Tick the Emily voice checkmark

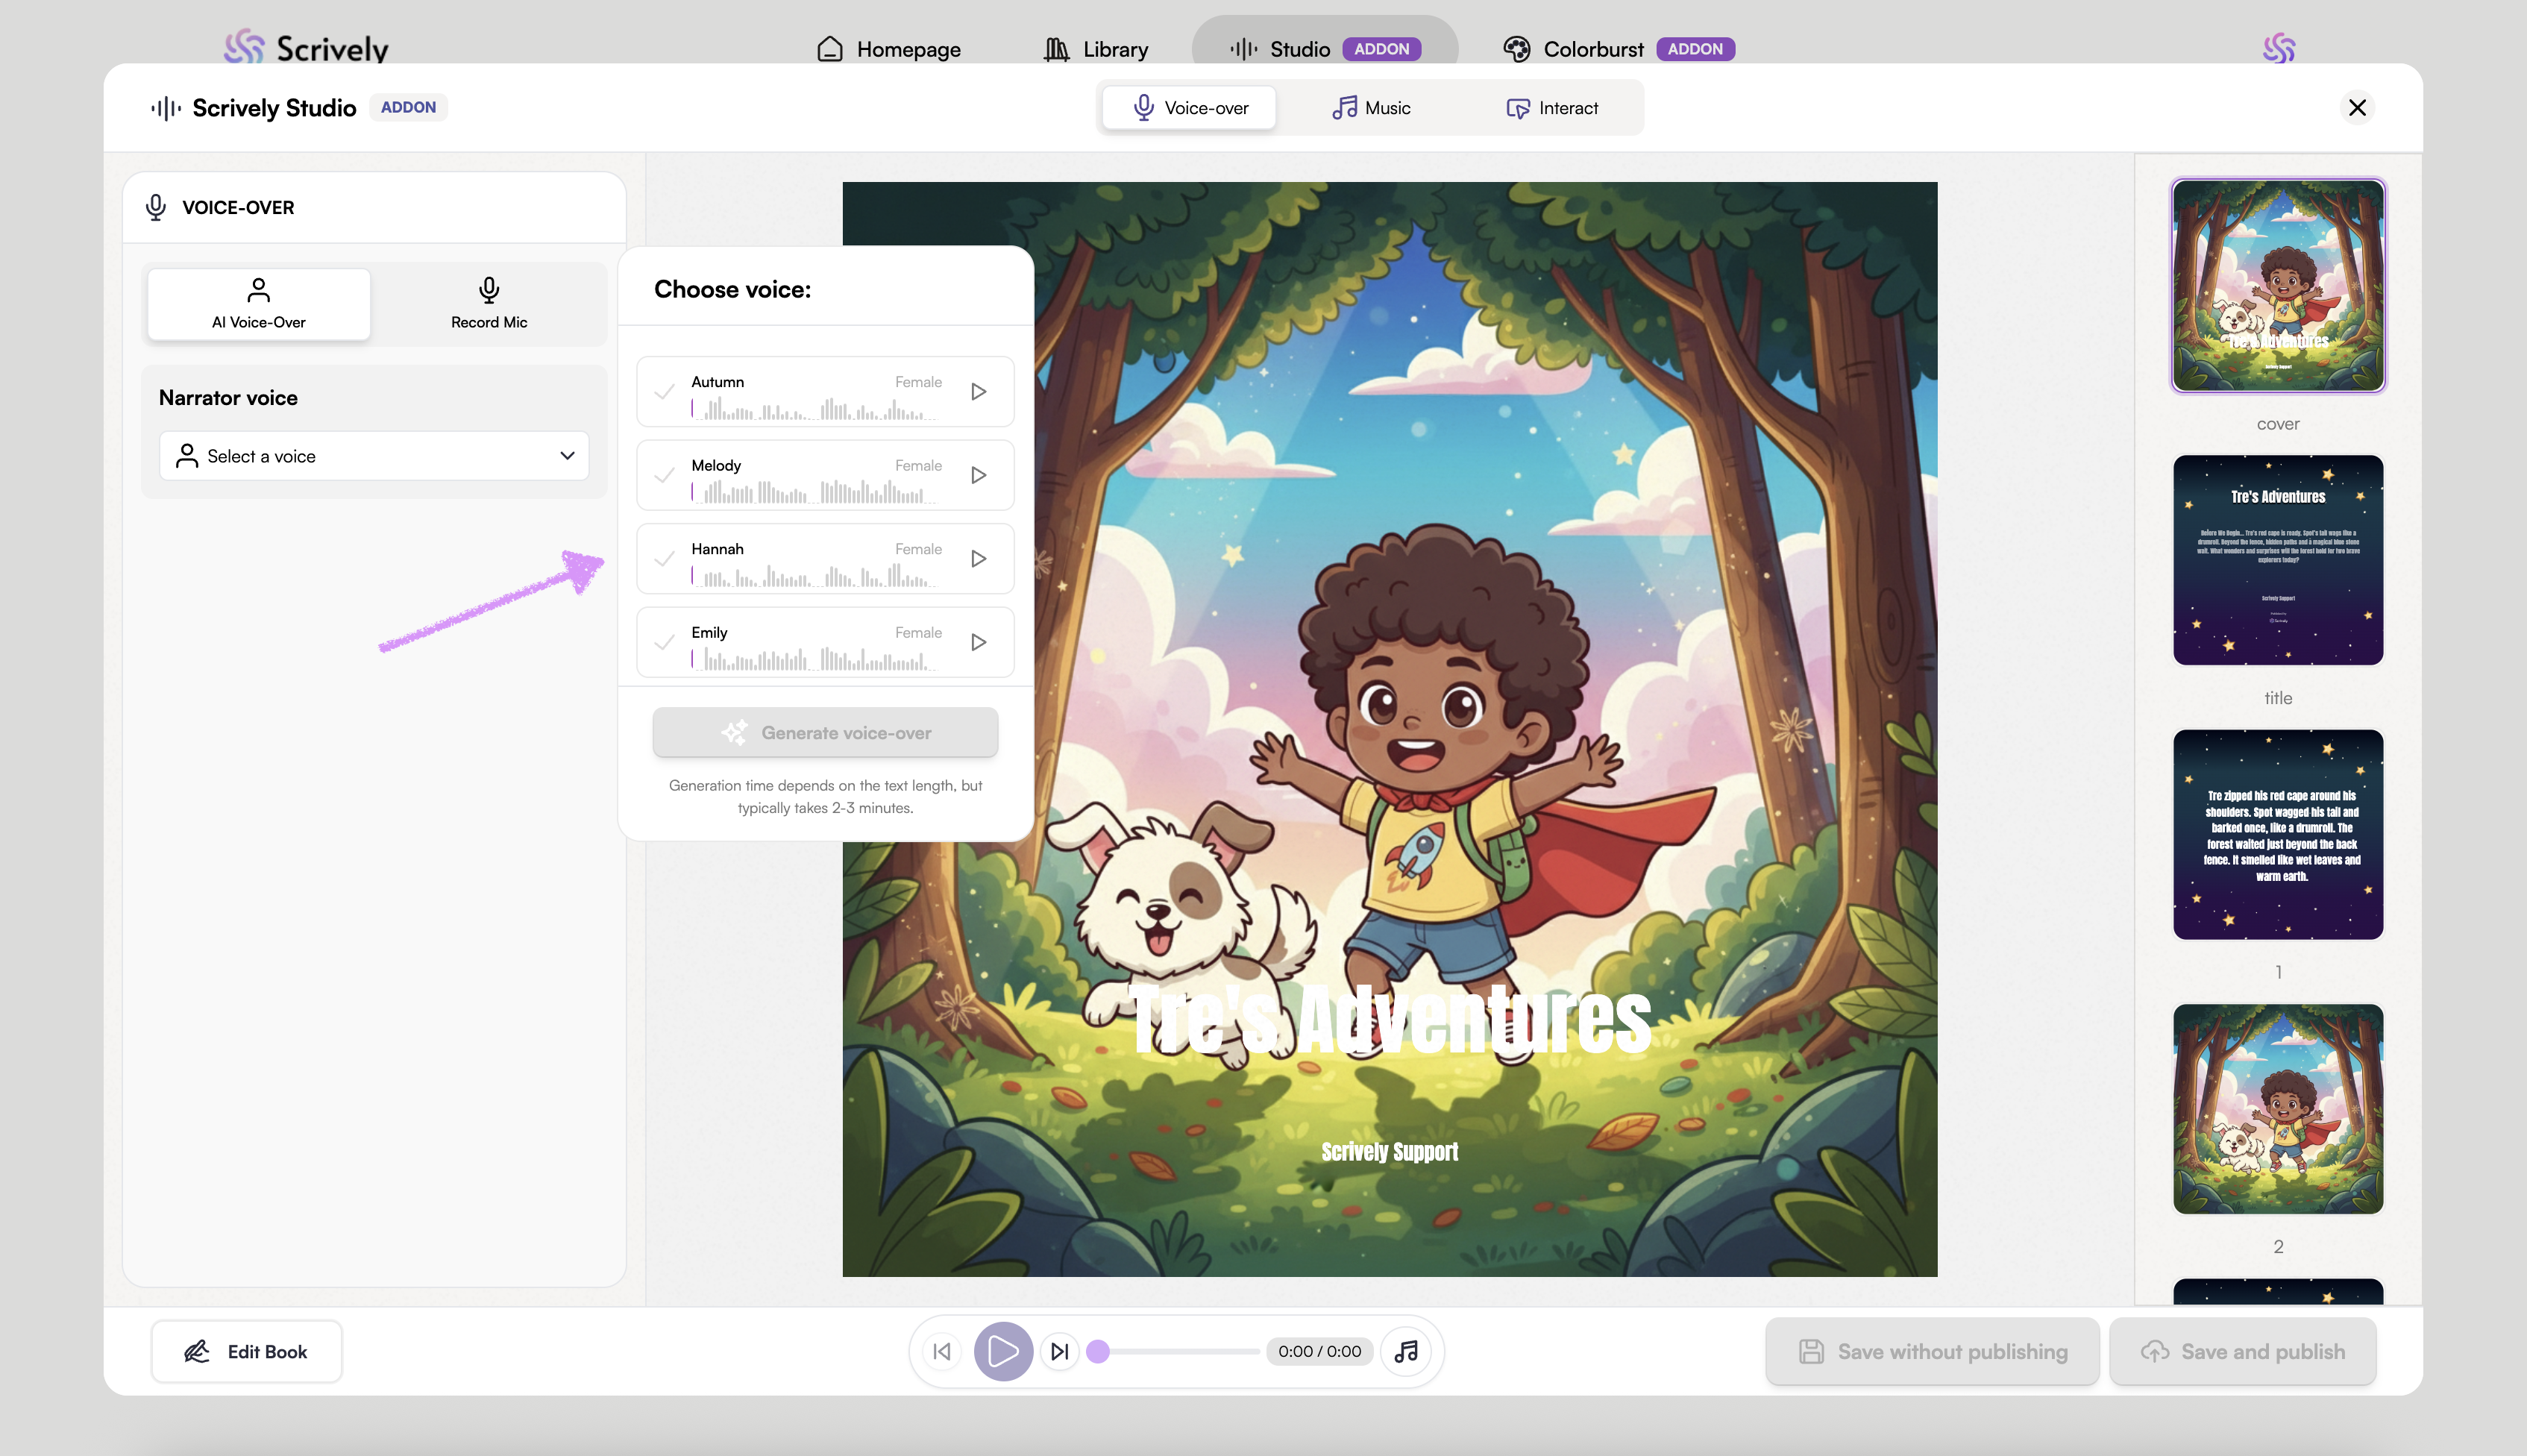click(x=664, y=642)
